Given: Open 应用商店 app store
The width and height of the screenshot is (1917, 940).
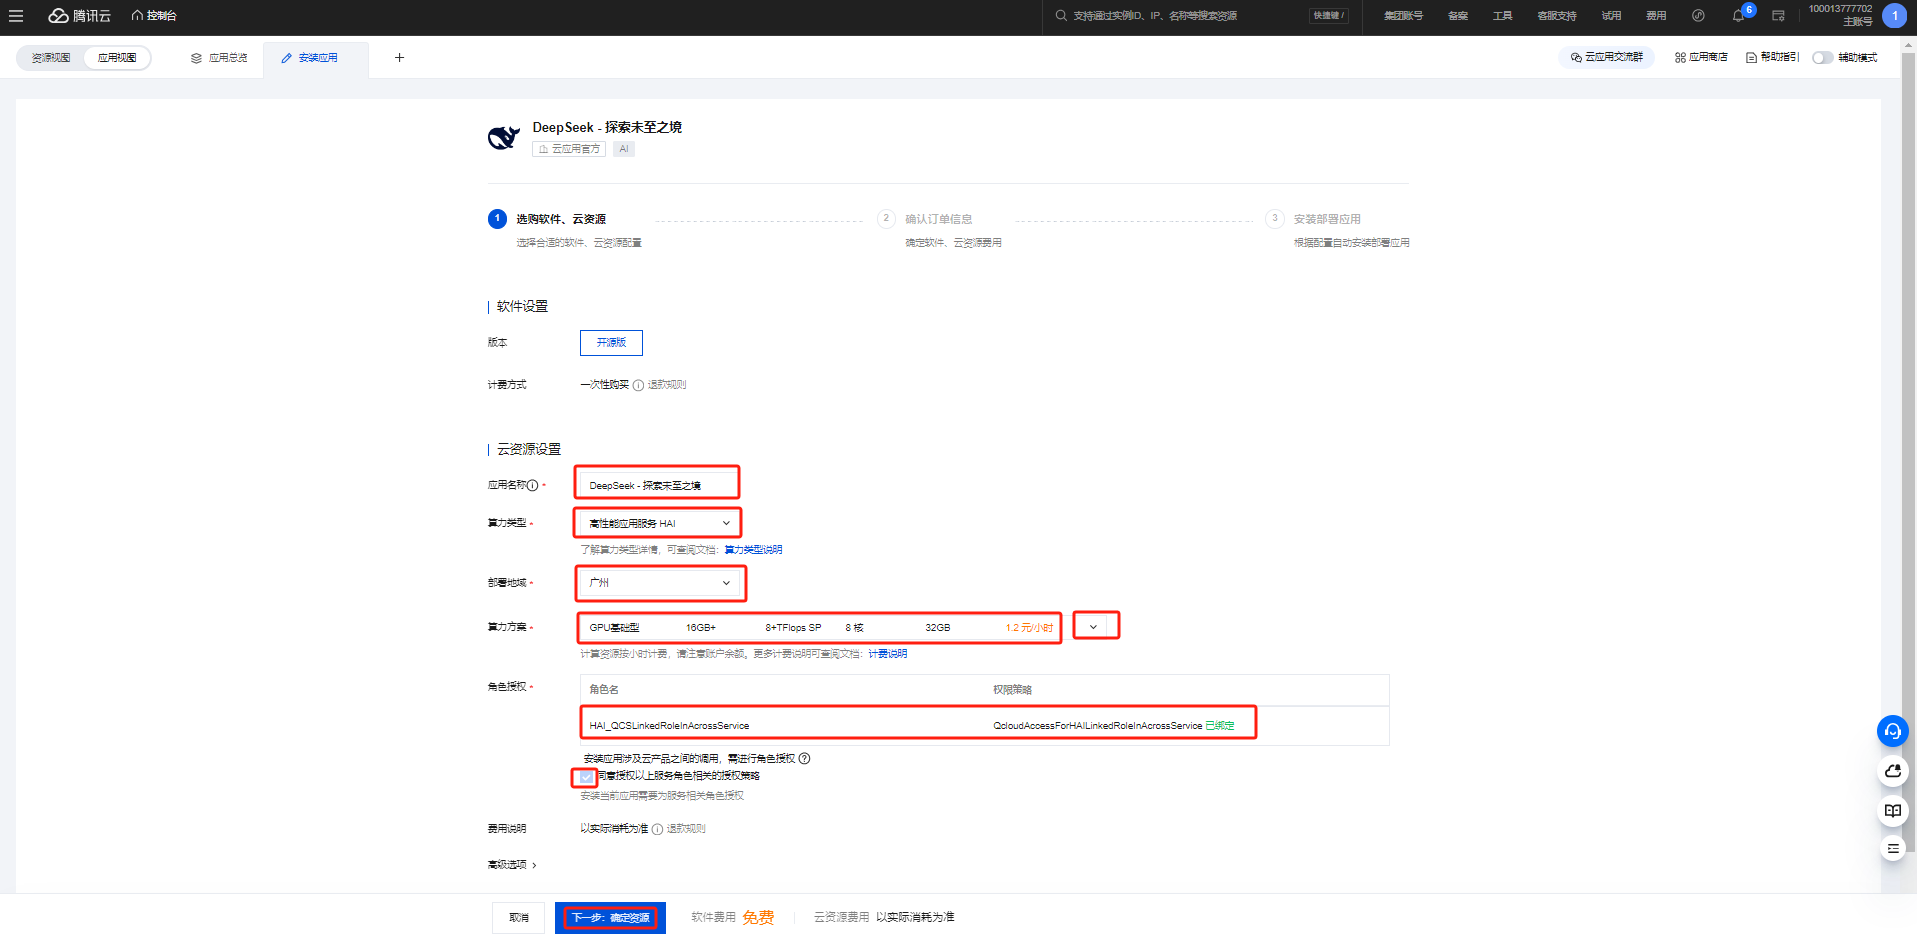Looking at the screenshot, I should pyautogui.click(x=1701, y=58).
